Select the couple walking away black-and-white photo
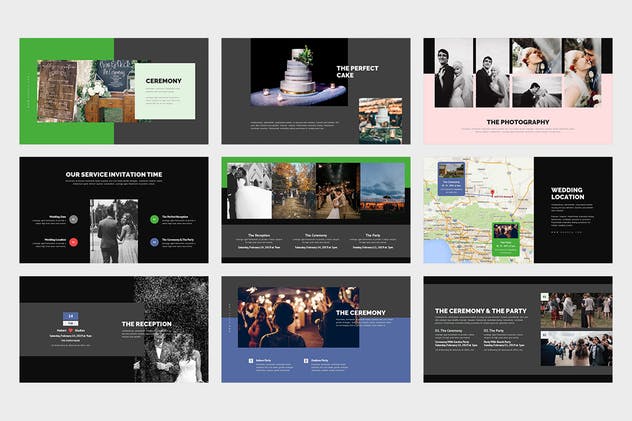Image resolution: width=632 pixels, height=421 pixels. tap(114, 231)
